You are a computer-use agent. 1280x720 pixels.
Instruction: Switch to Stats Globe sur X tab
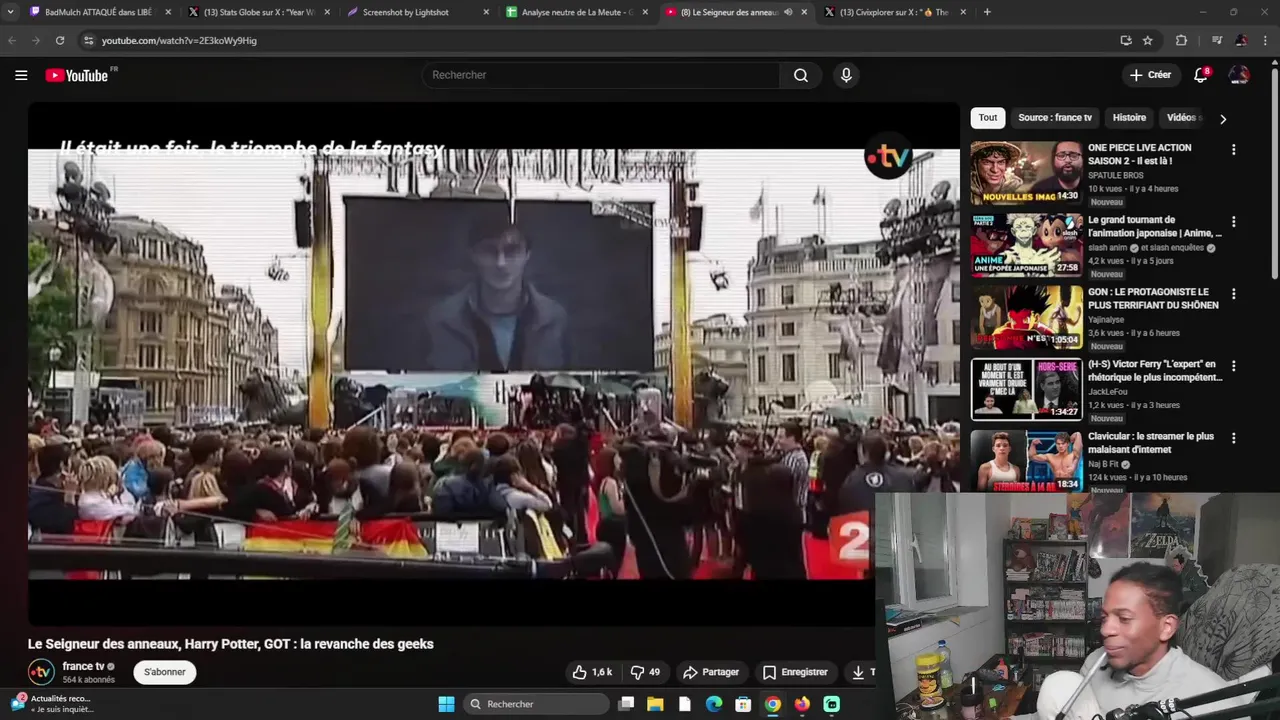pos(259,12)
